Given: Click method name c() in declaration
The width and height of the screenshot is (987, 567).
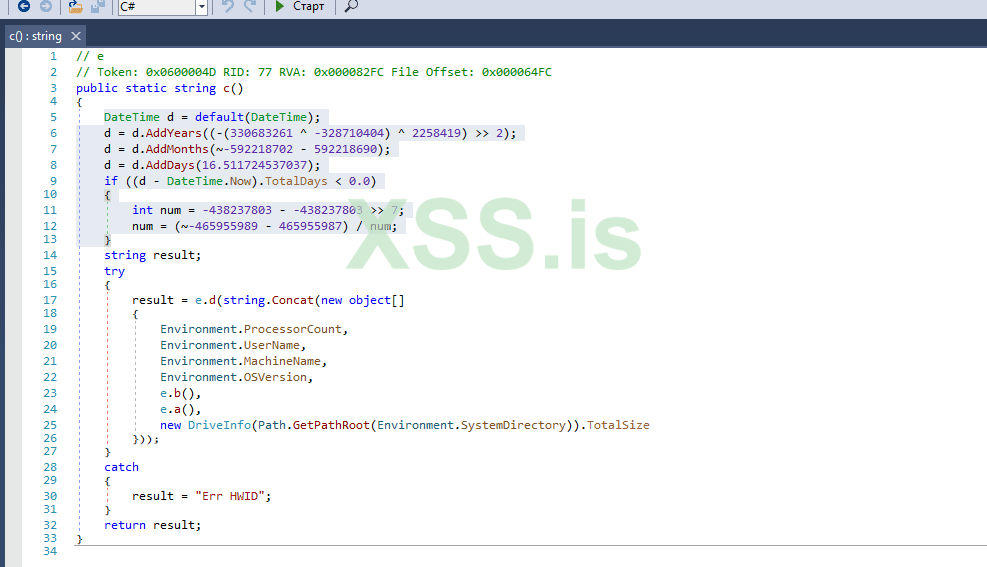Looking at the screenshot, I should tap(234, 89).
